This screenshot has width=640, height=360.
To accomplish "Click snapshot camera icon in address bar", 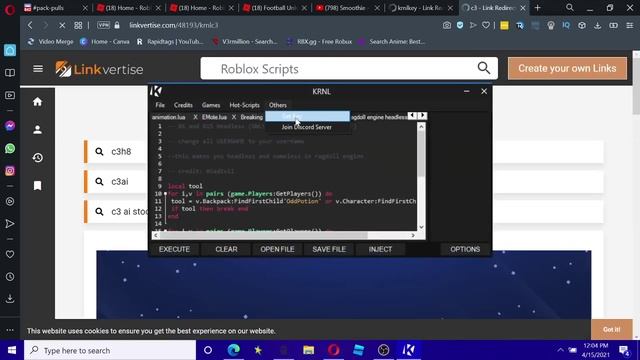I will (447, 25).
